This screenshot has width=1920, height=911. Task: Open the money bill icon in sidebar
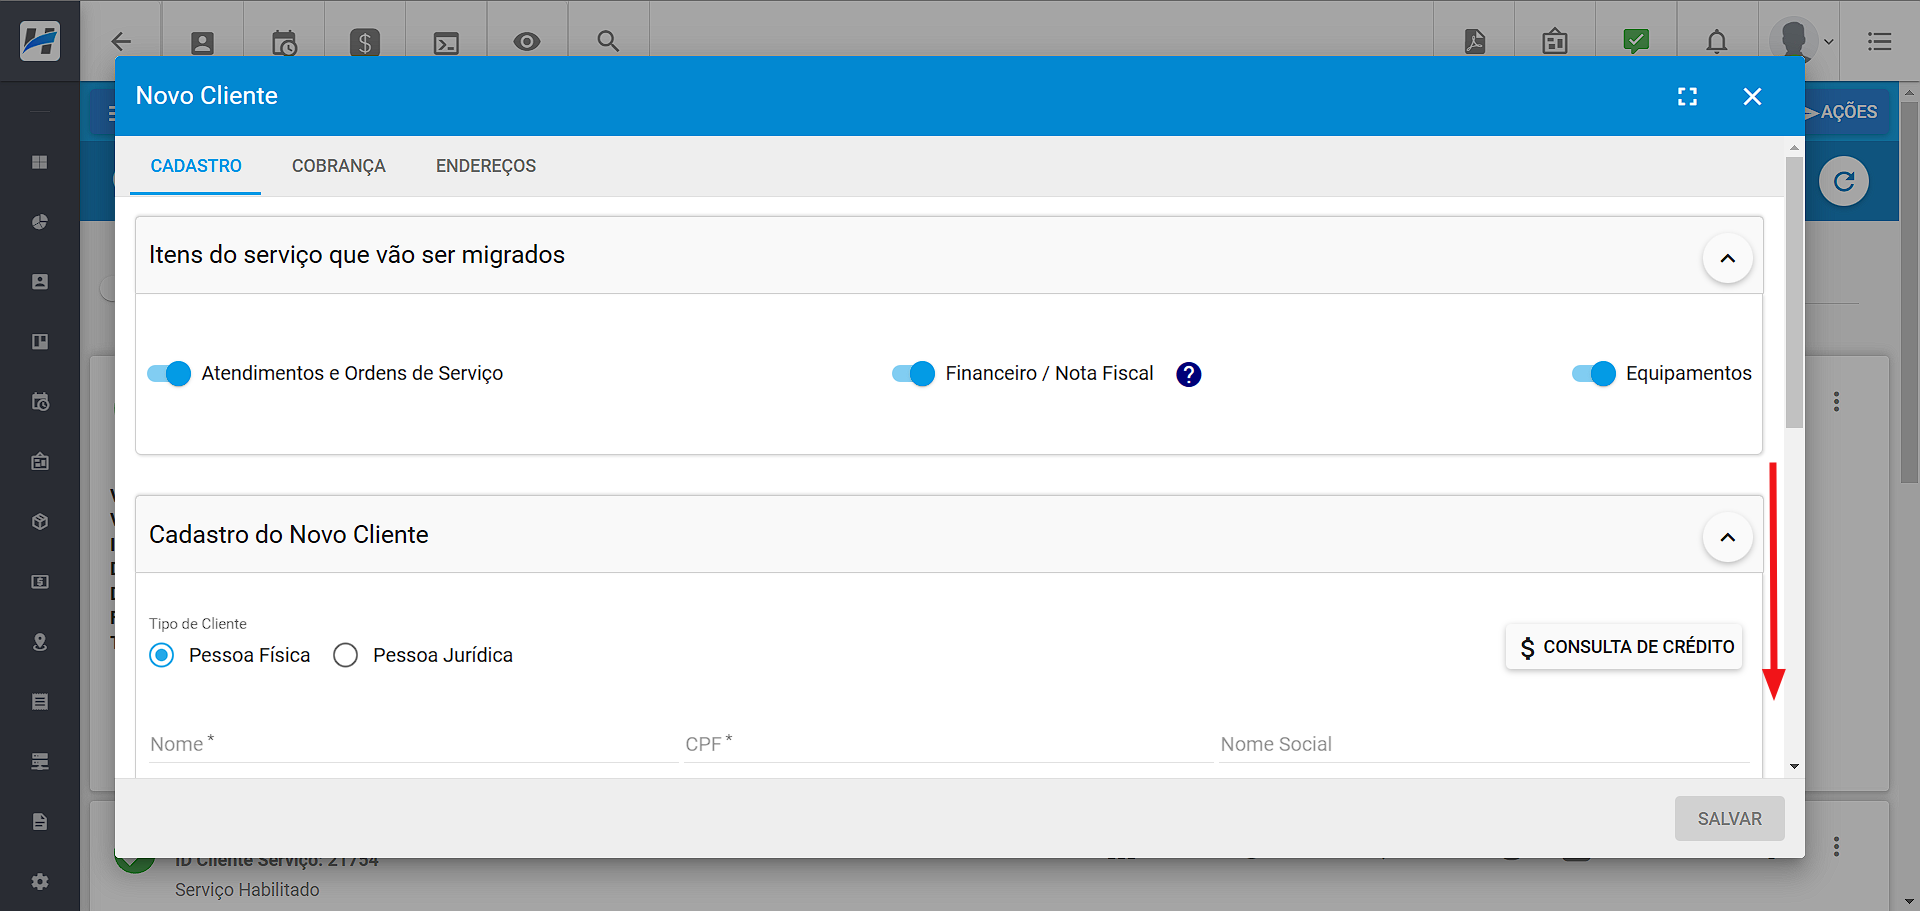click(40, 582)
